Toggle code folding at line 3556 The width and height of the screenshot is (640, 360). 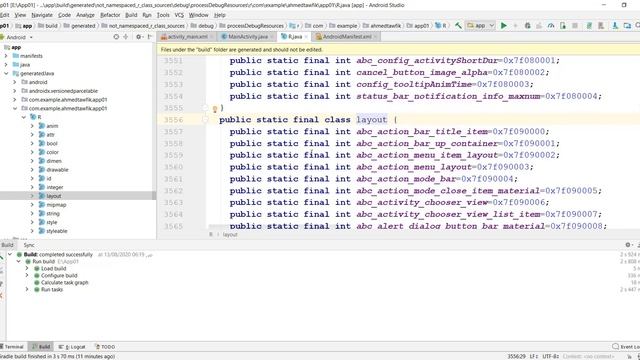click(205, 120)
